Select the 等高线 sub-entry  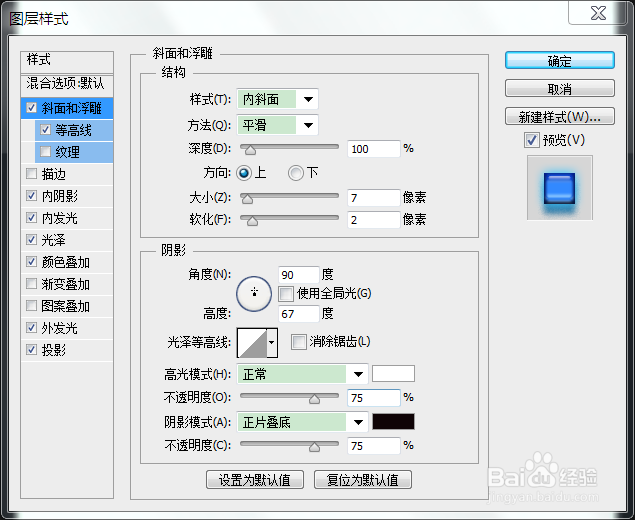click(x=73, y=130)
